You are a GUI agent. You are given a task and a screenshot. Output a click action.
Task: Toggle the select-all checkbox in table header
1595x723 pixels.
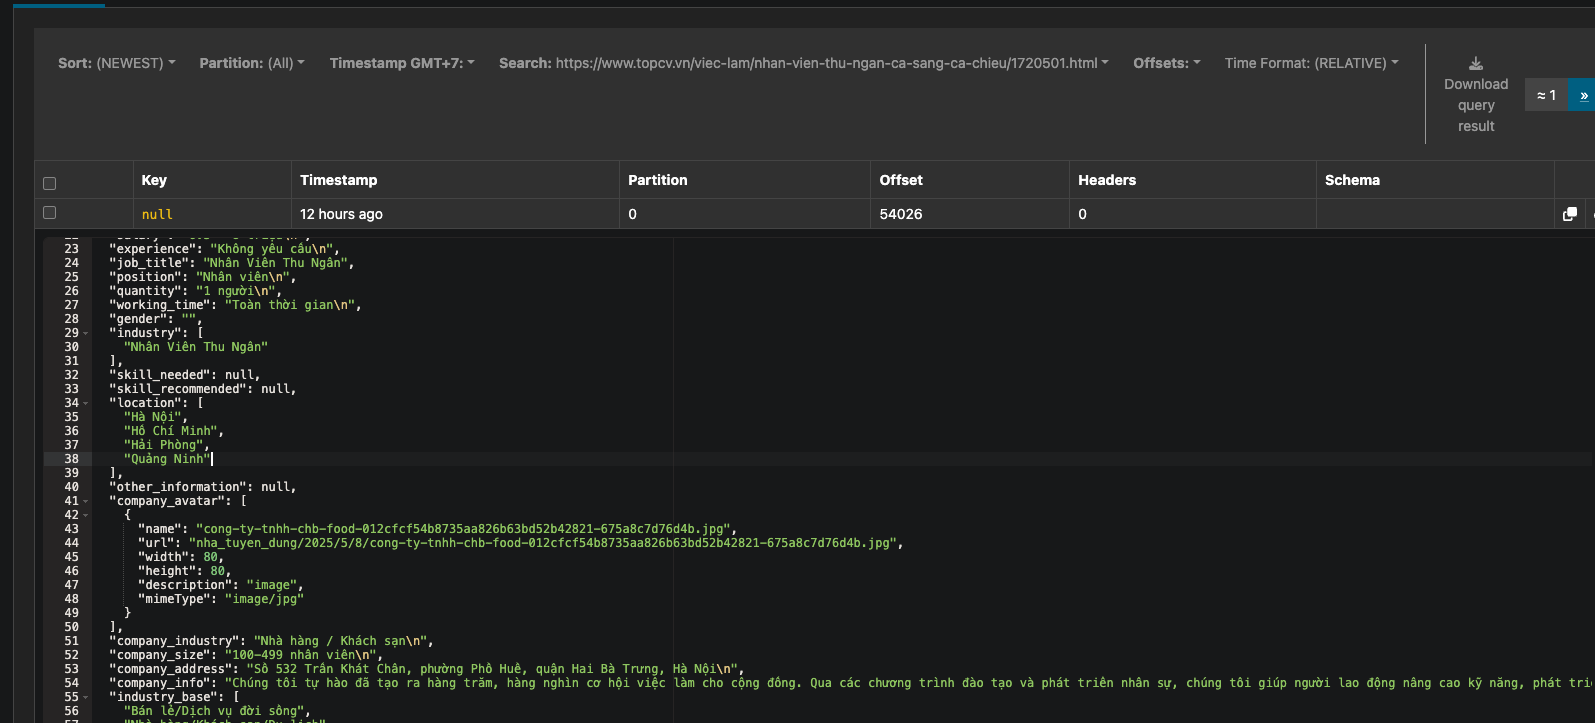click(x=50, y=183)
